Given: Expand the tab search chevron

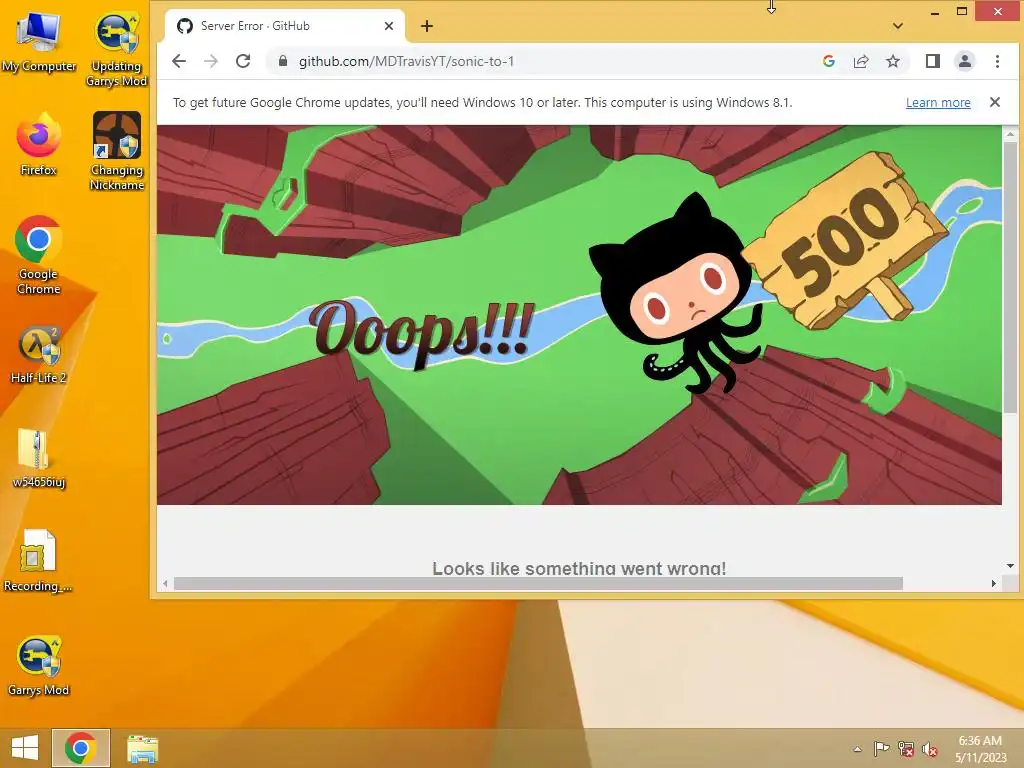Looking at the screenshot, I should pos(898,26).
